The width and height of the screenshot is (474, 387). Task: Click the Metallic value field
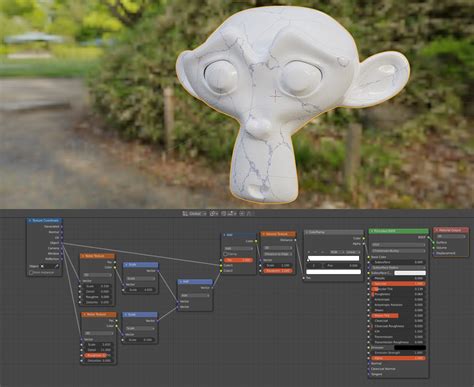[x=399, y=278]
